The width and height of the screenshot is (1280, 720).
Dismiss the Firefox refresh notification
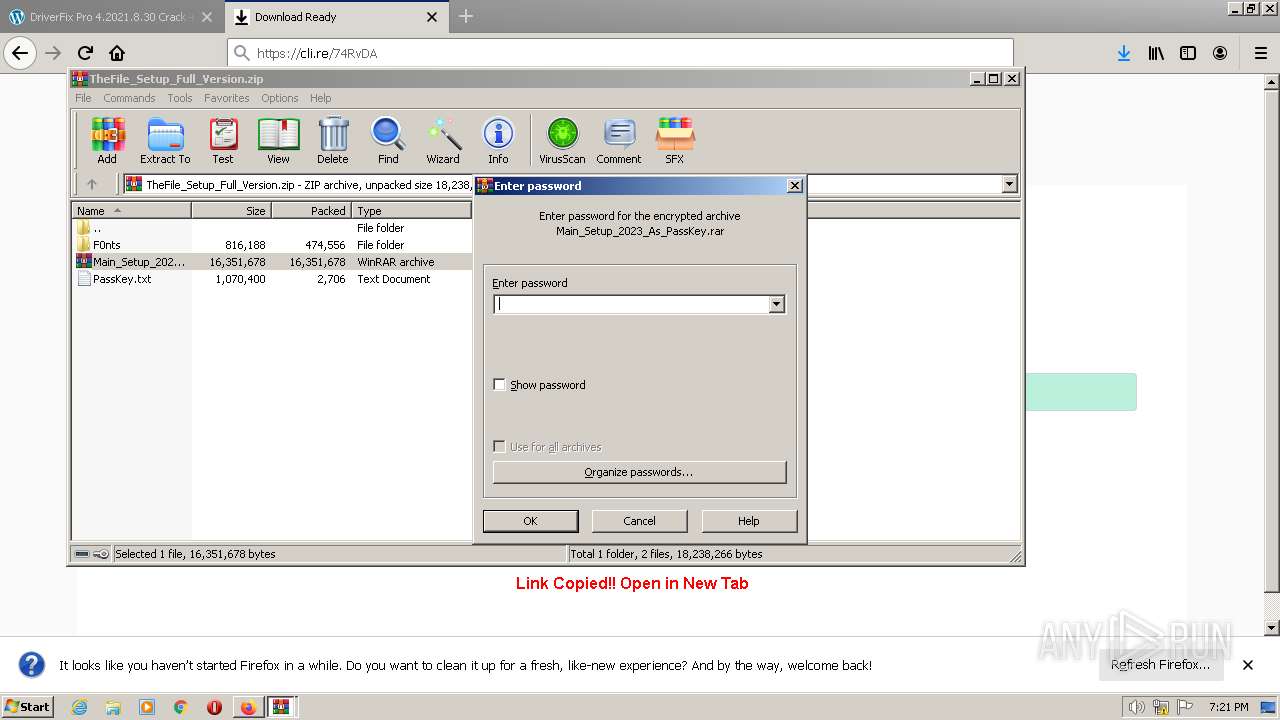tap(1247, 665)
